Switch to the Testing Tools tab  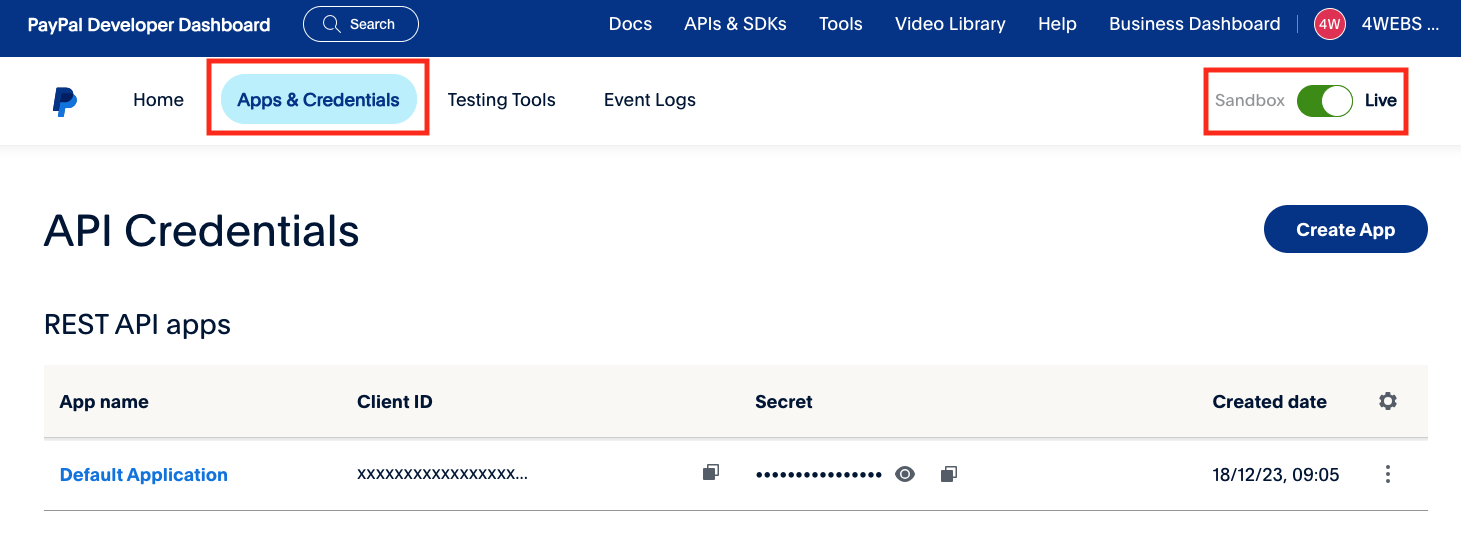tap(501, 100)
